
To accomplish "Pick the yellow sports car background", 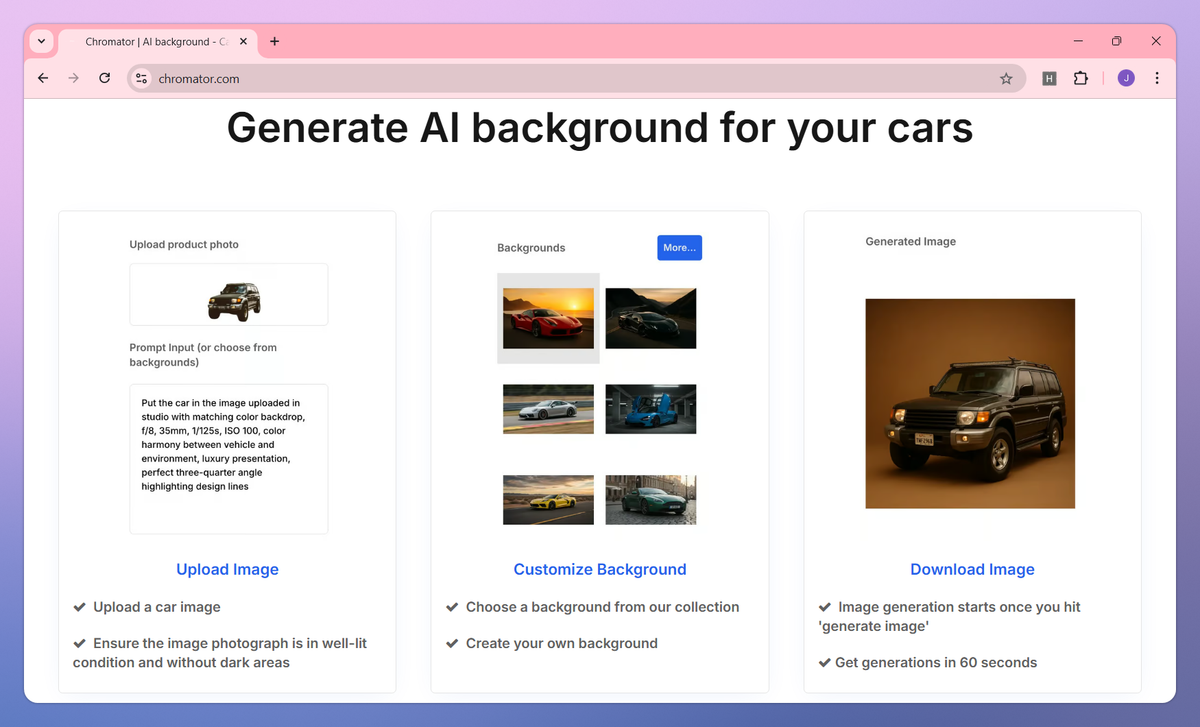I will (x=548, y=499).
